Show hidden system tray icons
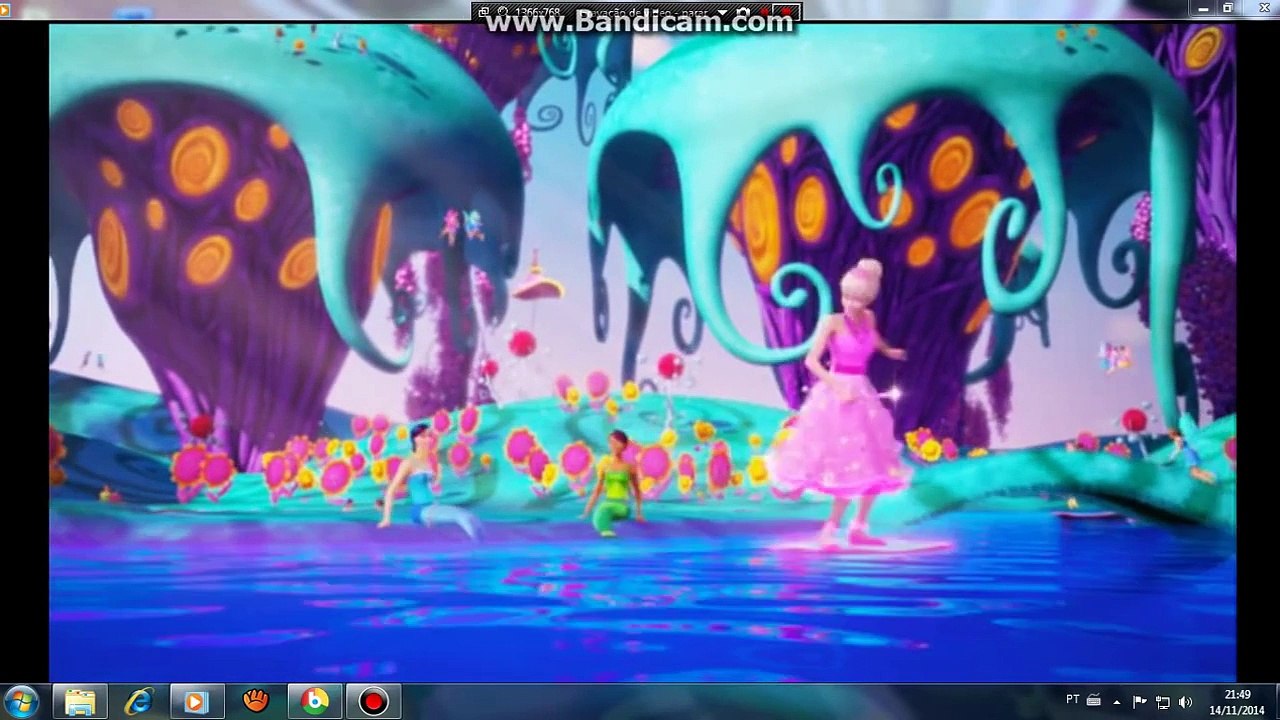 [1117, 702]
